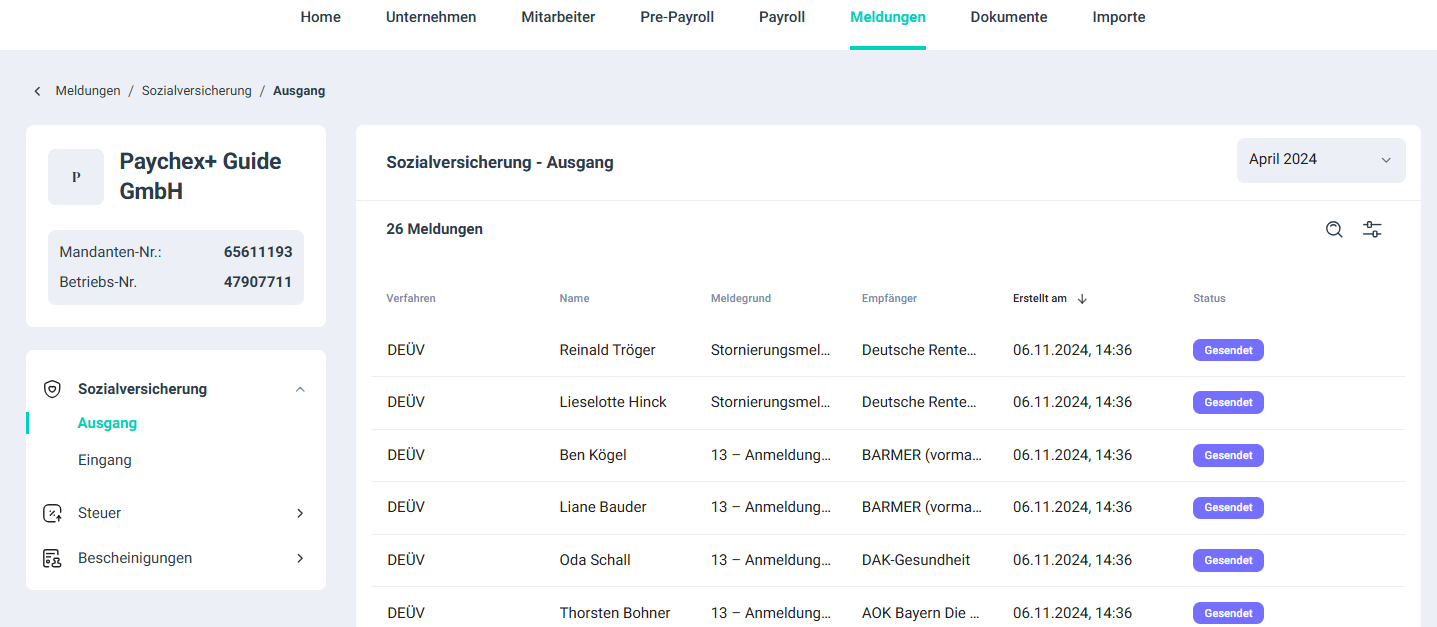1437x627 pixels.
Task: Click the Steuer percent icon
Action: [53, 513]
